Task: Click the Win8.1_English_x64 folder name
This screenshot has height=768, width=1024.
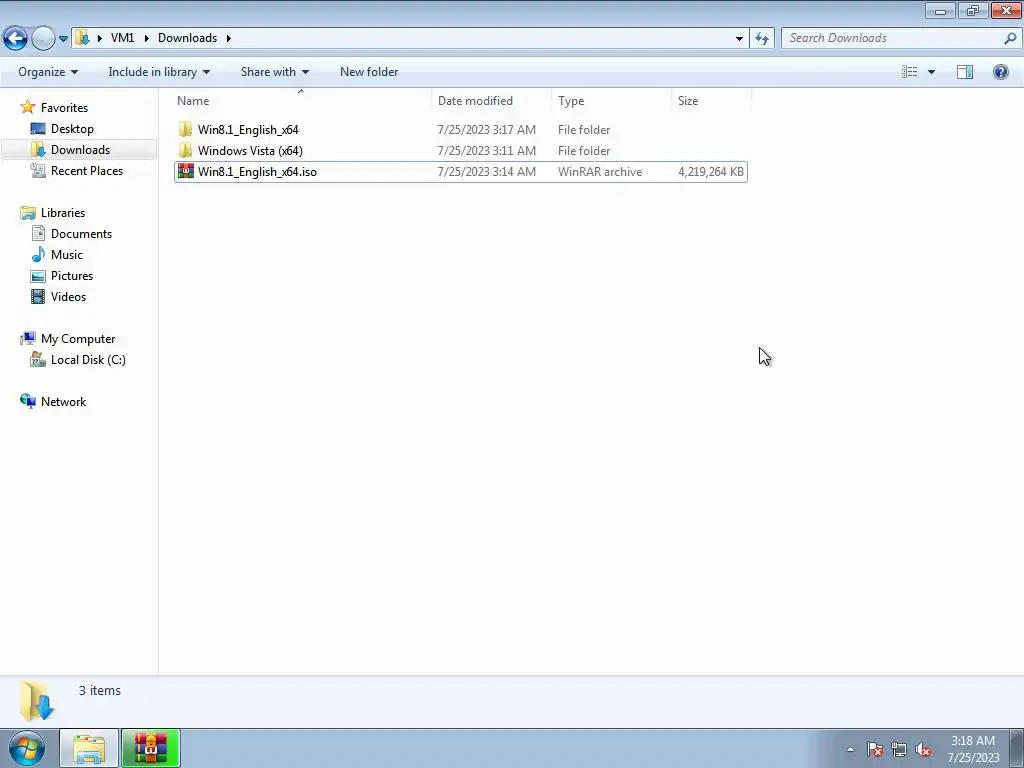Action: [248, 129]
